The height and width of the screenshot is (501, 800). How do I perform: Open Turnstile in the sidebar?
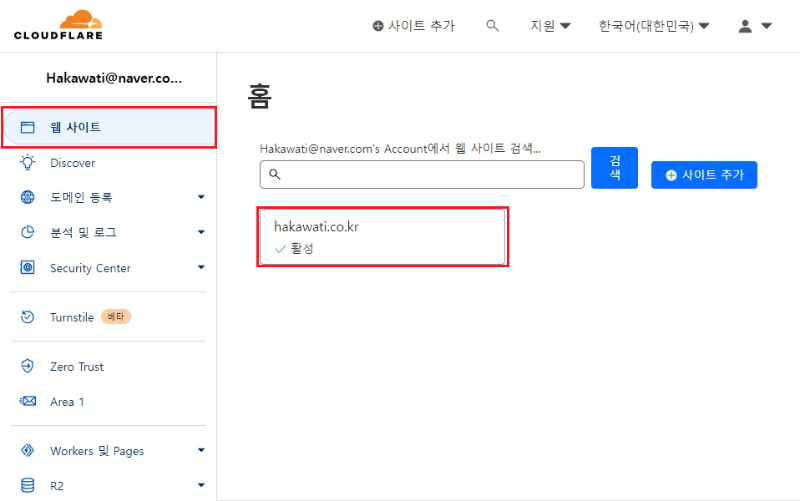tap(72, 317)
